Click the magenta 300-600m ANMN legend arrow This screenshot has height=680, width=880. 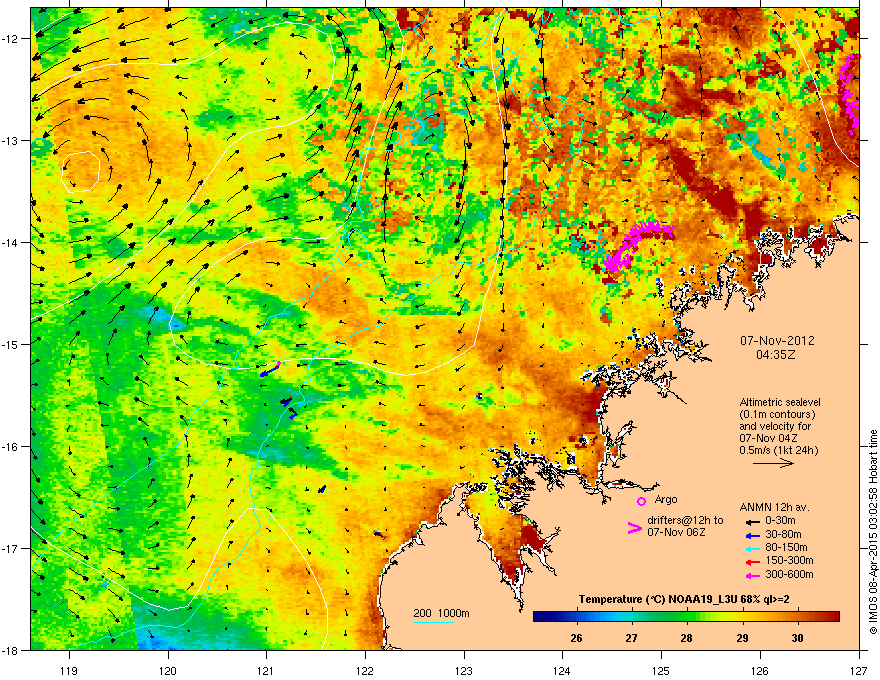click(752, 575)
